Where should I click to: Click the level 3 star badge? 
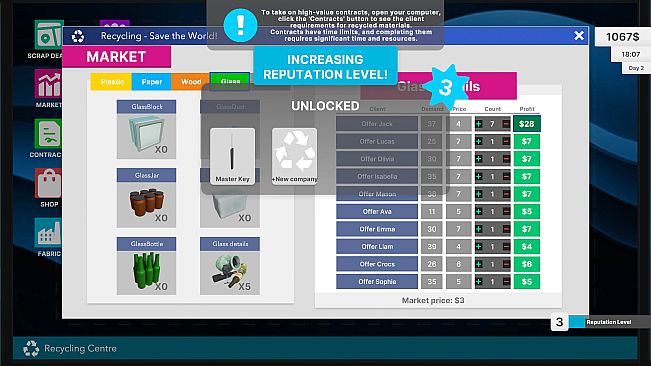445,87
